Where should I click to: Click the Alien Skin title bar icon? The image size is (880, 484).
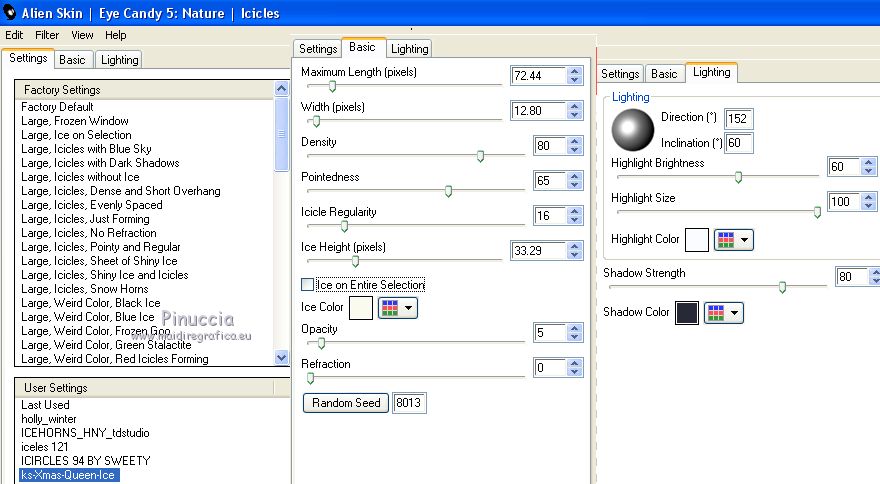click(x=9, y=11)
